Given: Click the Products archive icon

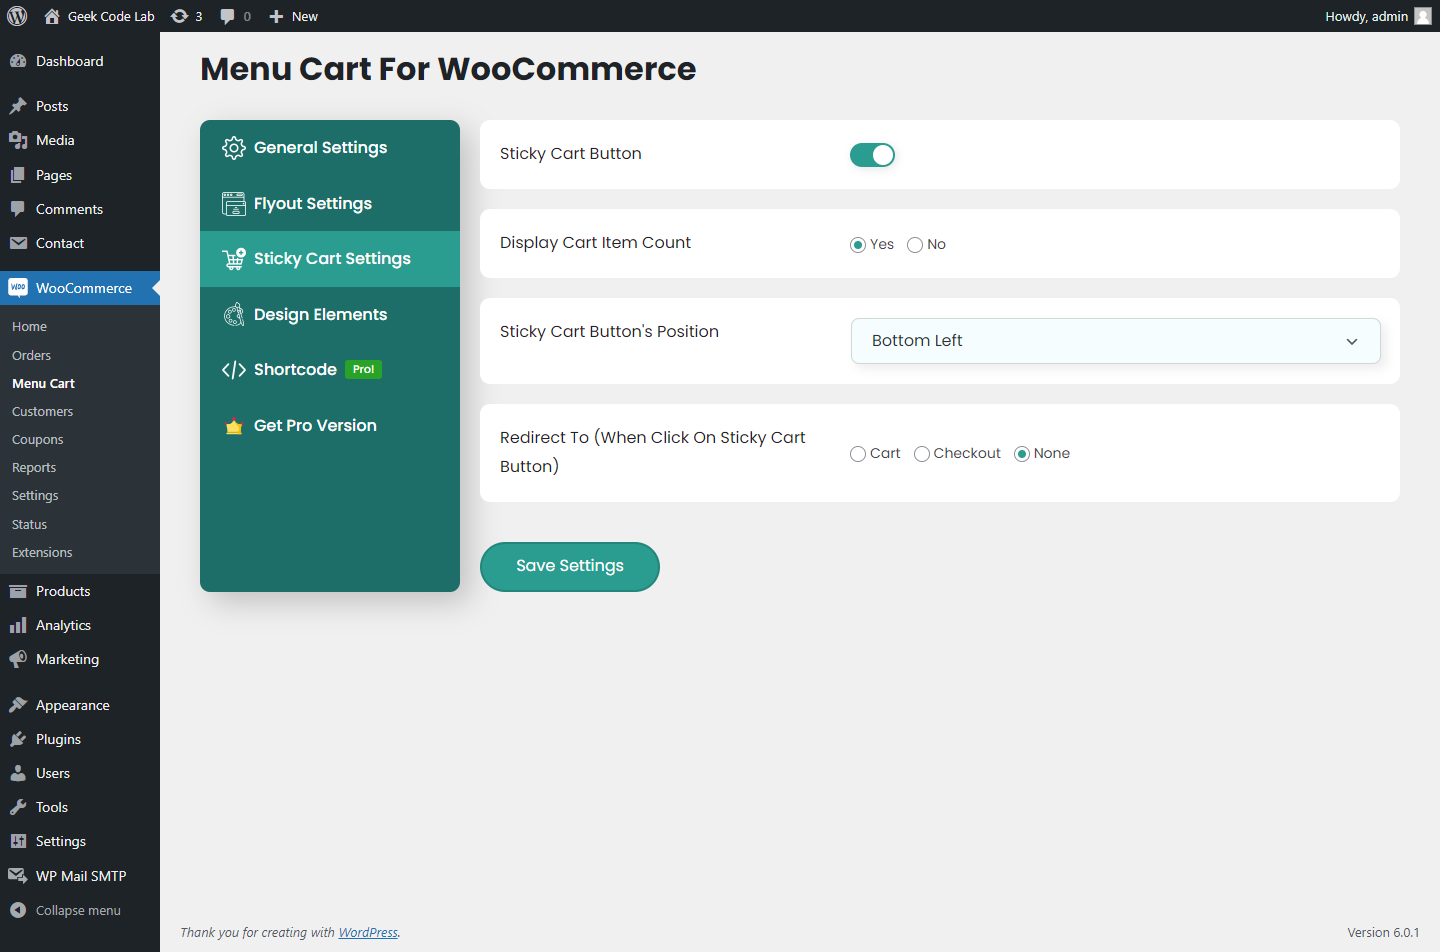Looking at the screenshot, I should pos(18,591).
